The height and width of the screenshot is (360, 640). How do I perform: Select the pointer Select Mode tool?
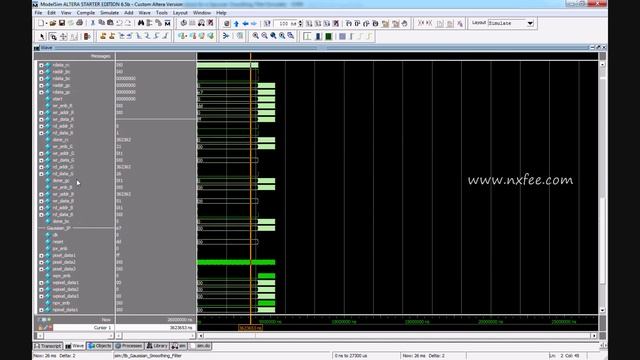click(42, 37)
